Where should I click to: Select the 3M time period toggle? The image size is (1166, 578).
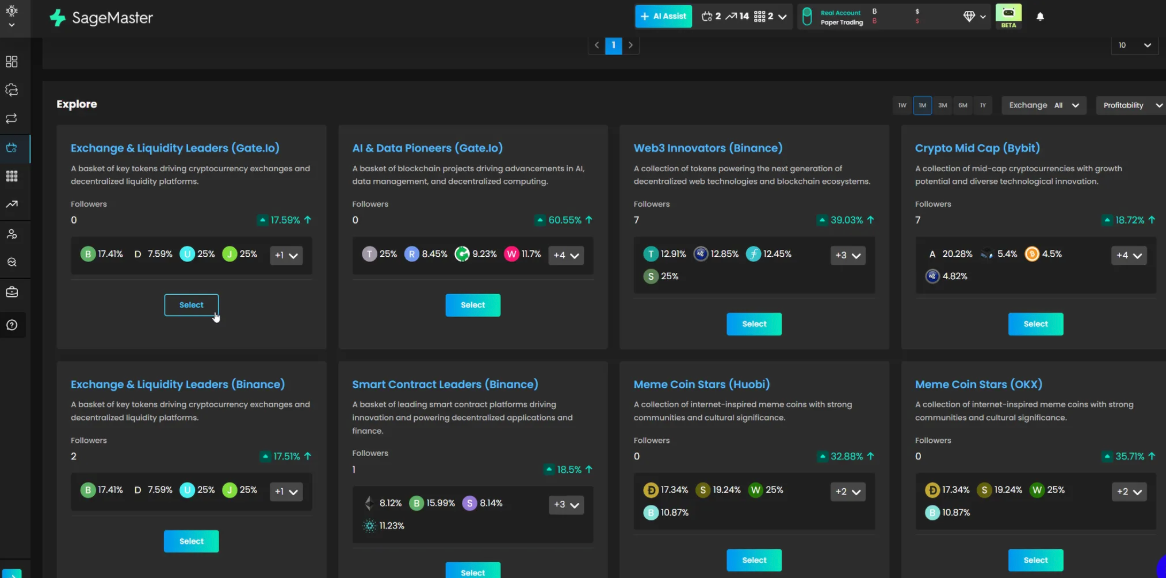pos(942,106)
